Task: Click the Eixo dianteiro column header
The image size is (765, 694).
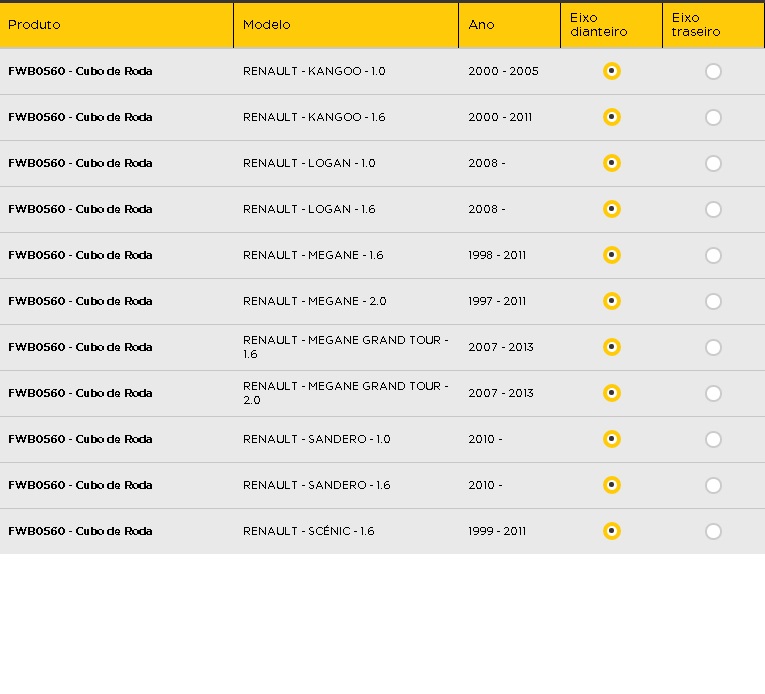Action: 611,25
